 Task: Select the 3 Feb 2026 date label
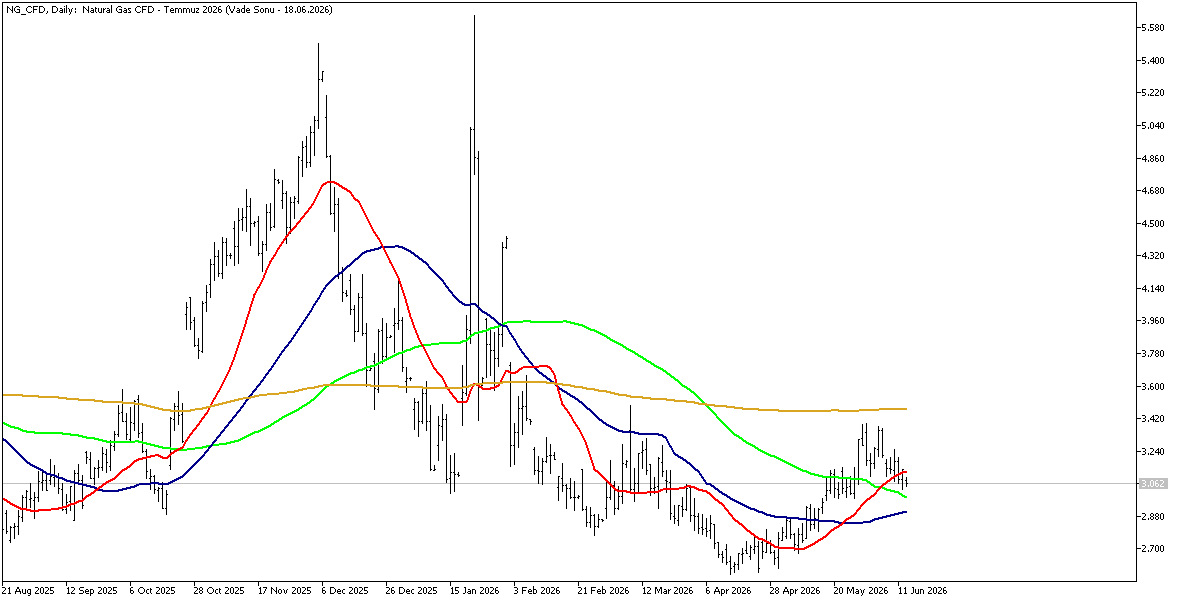538,591
